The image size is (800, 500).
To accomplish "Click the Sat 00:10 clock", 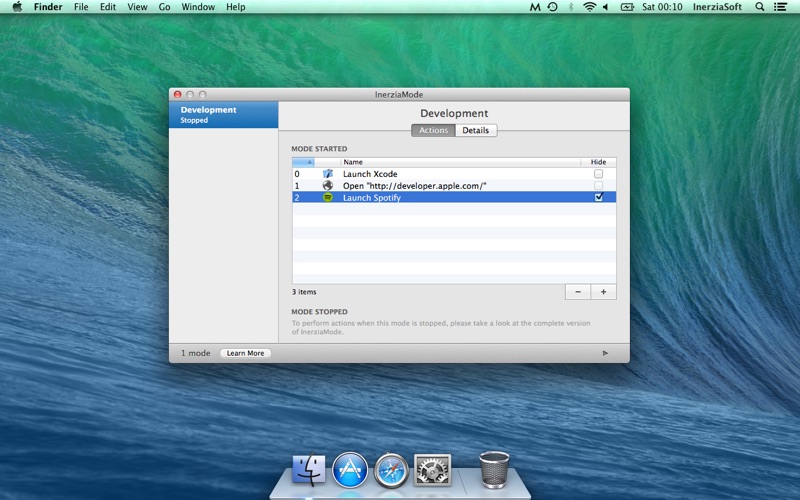I will (662, 7).
